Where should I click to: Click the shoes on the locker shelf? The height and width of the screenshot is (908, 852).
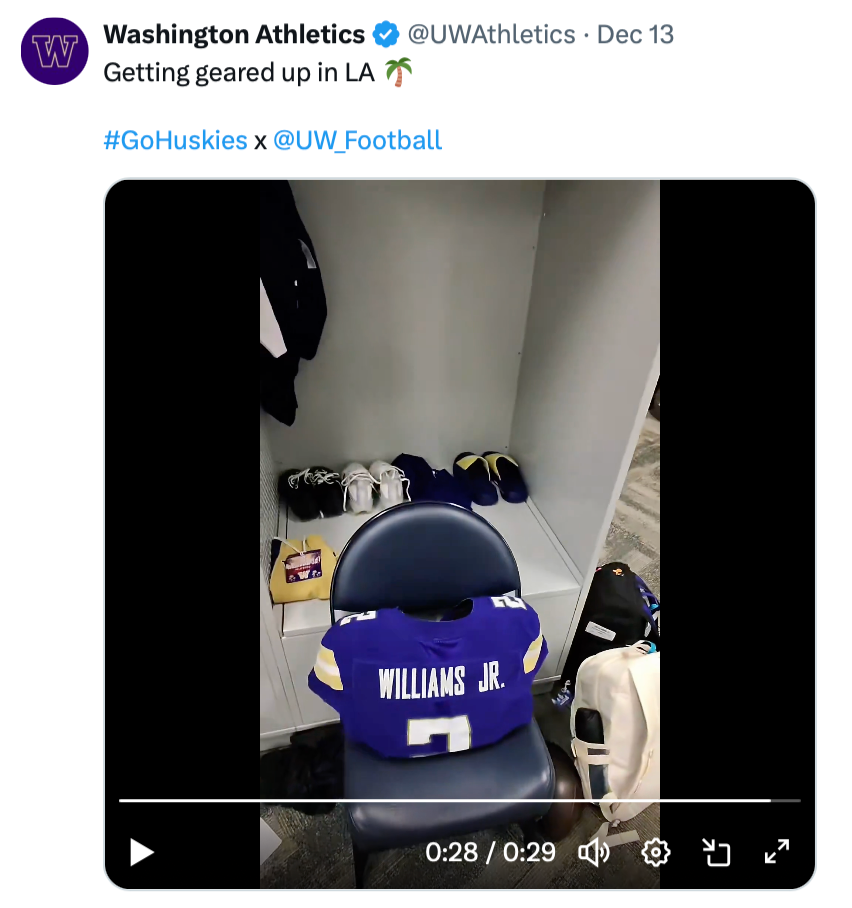click(x=372, y=482)
